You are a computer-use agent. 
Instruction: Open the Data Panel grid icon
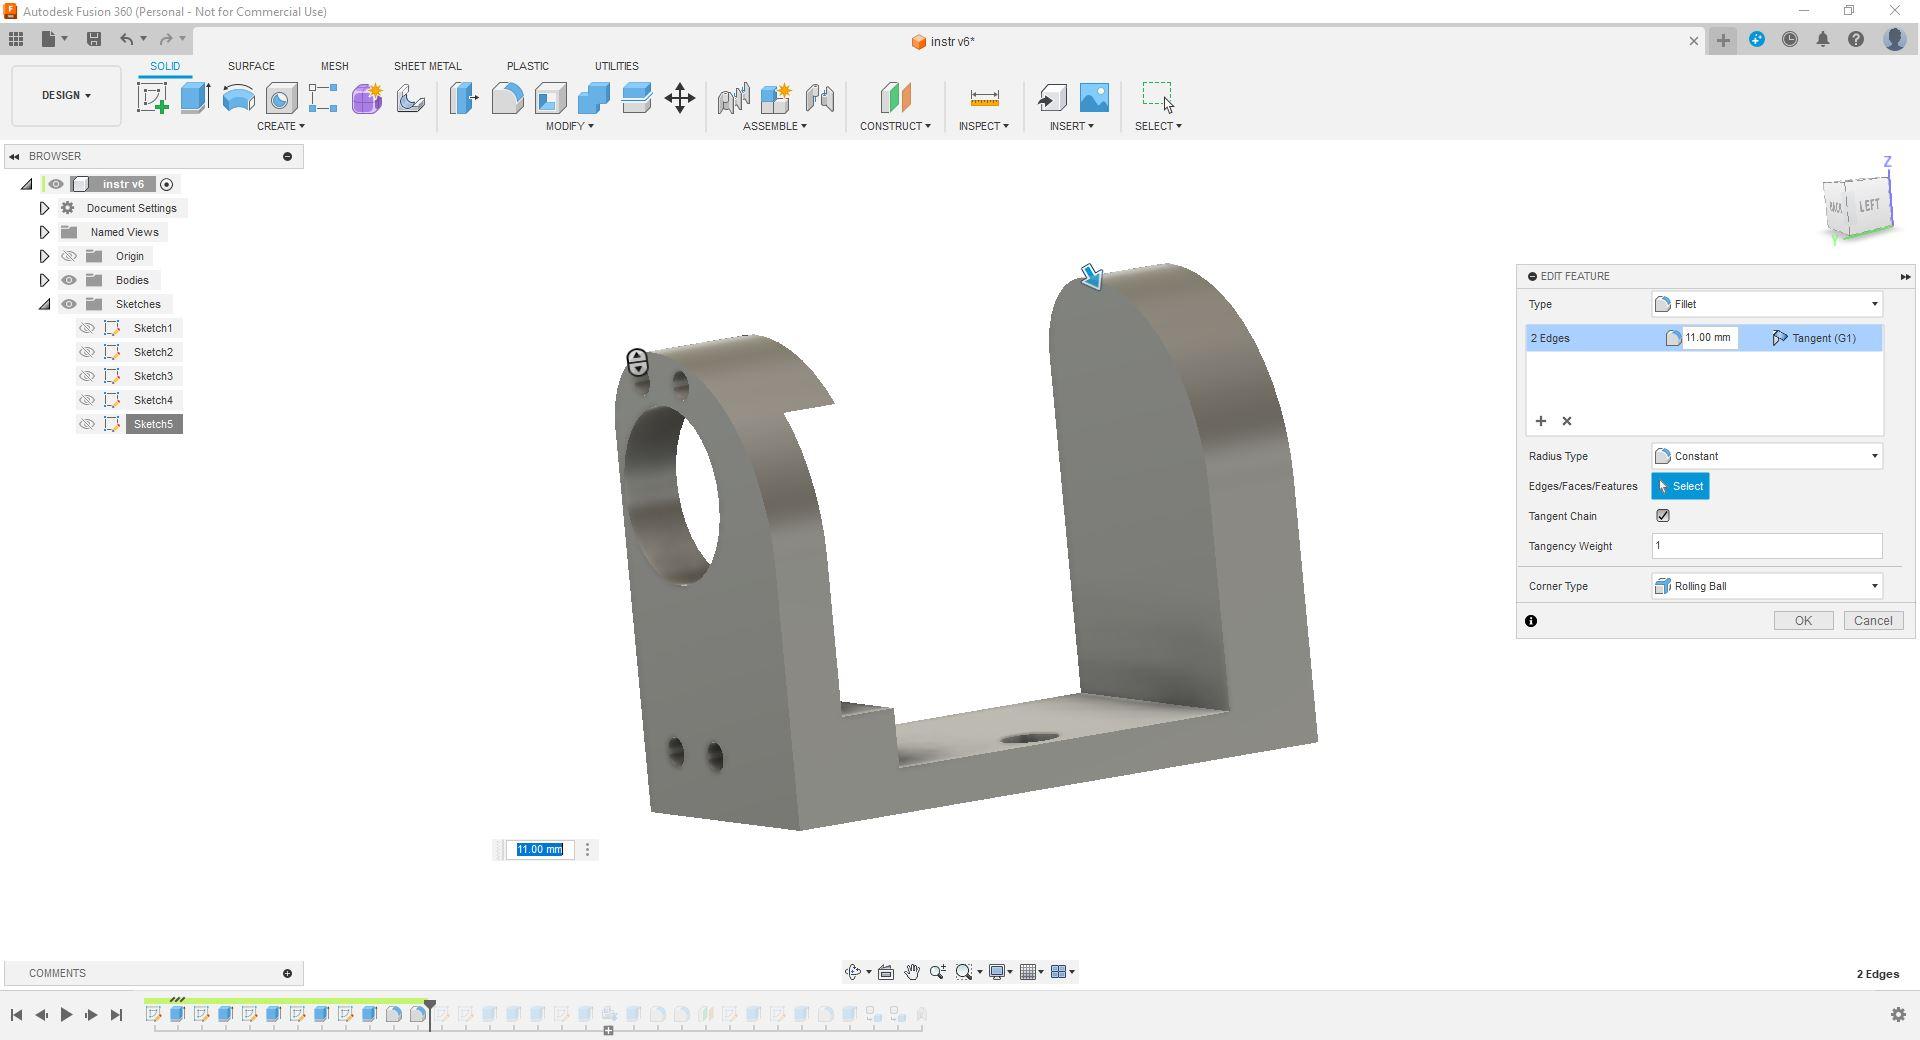16,40
